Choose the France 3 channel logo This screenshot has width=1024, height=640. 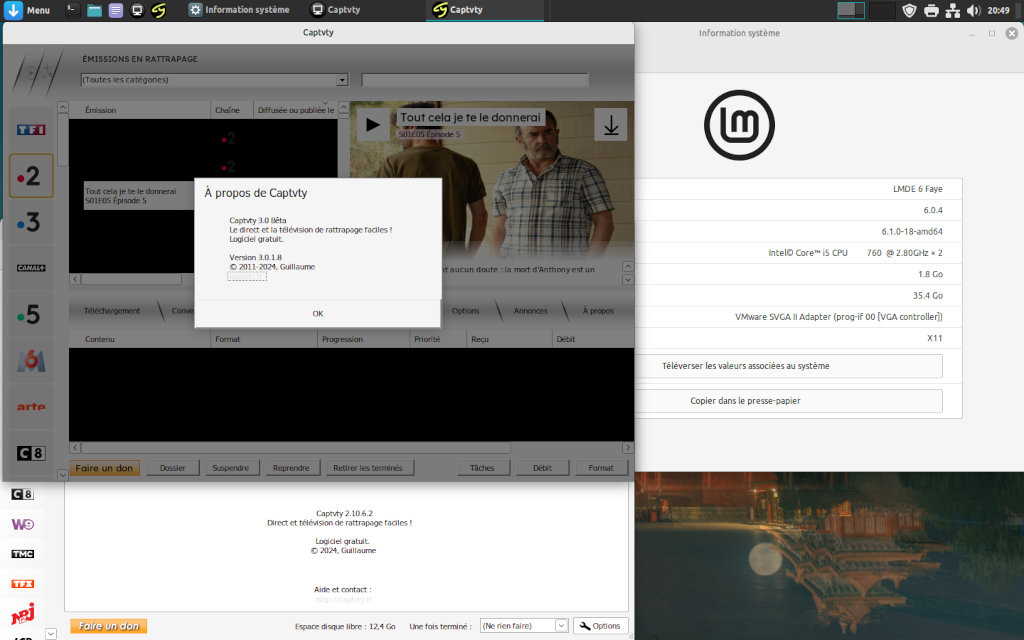(x=31, y=222)
